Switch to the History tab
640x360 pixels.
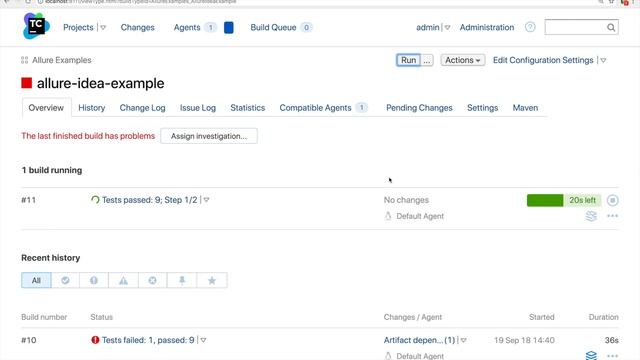(92, 108)
